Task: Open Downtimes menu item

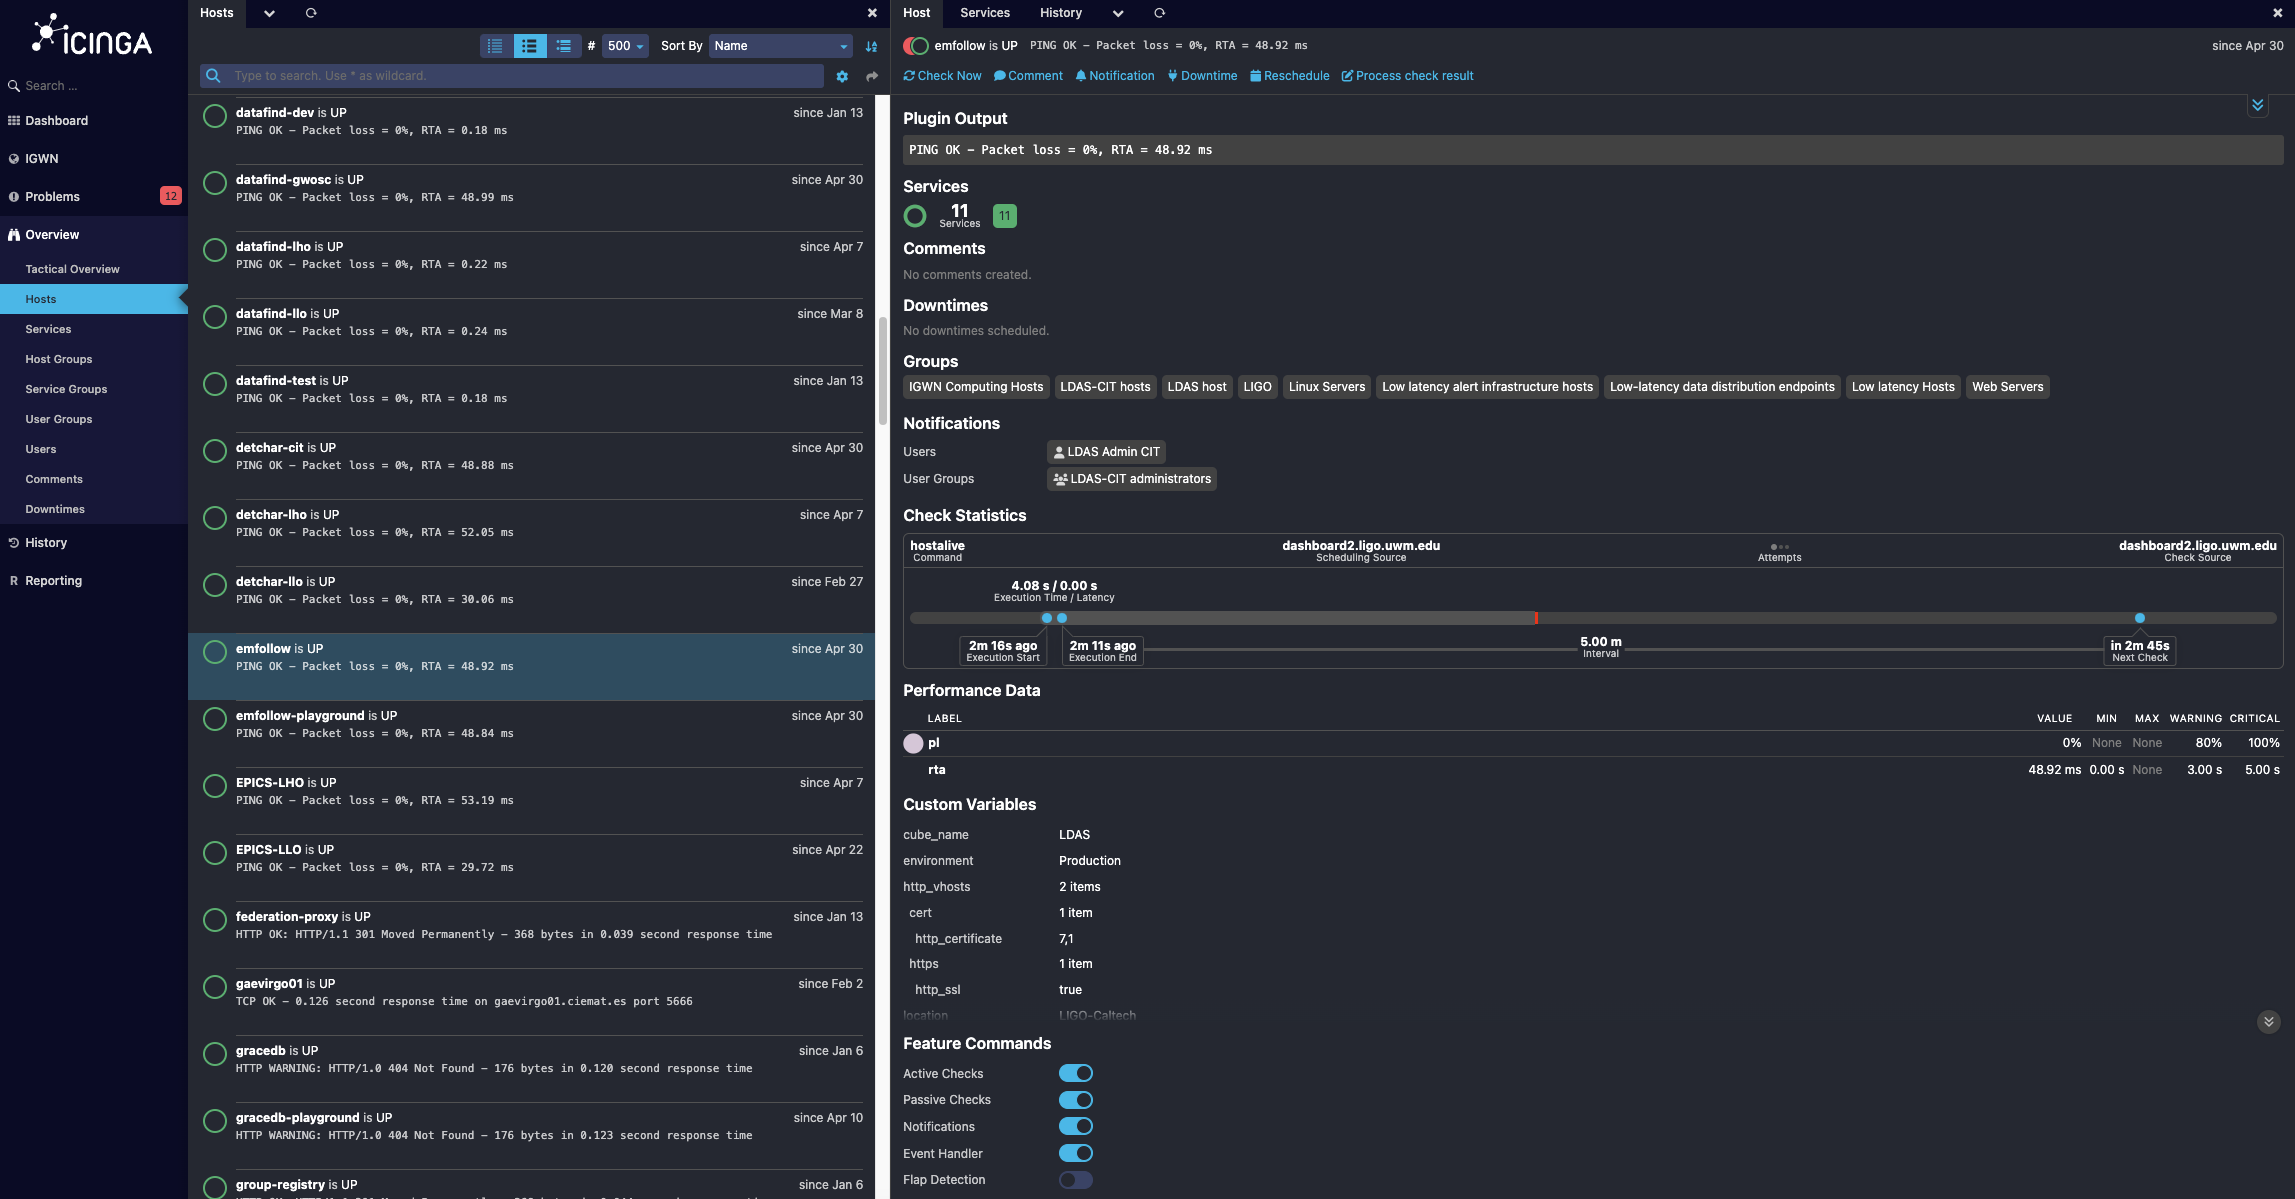Action: [x=55, y=509]
